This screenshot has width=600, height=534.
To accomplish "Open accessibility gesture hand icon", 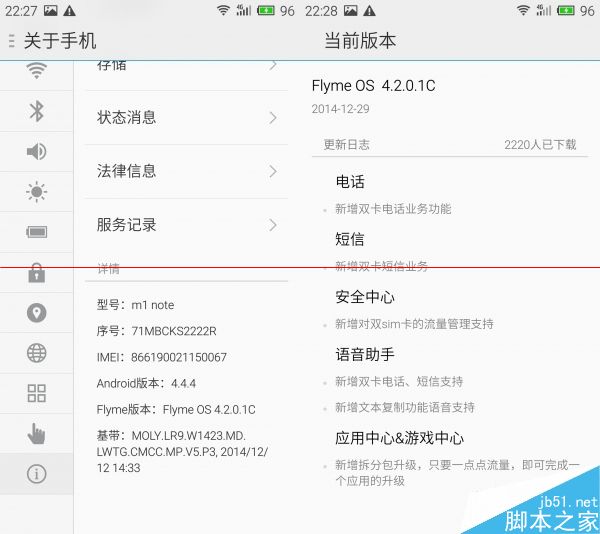I will click(36, 434).
